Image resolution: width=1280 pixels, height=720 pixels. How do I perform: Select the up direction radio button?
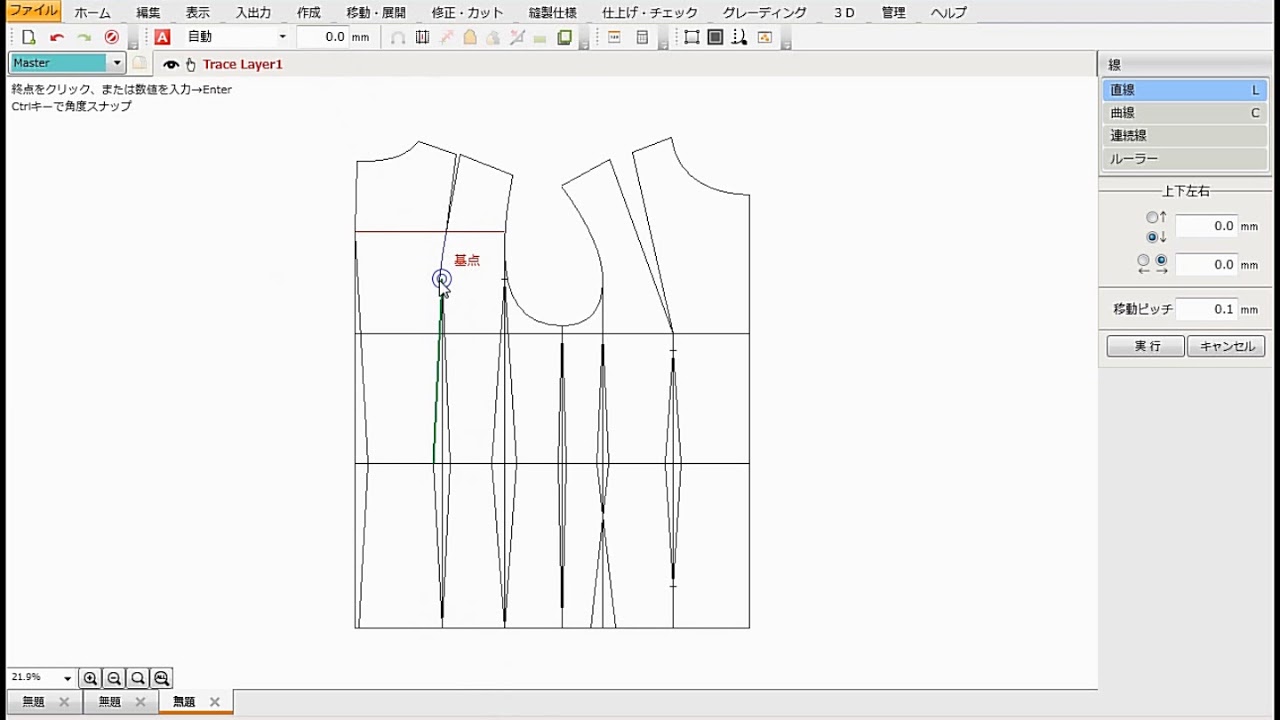tap(1152, 217)
